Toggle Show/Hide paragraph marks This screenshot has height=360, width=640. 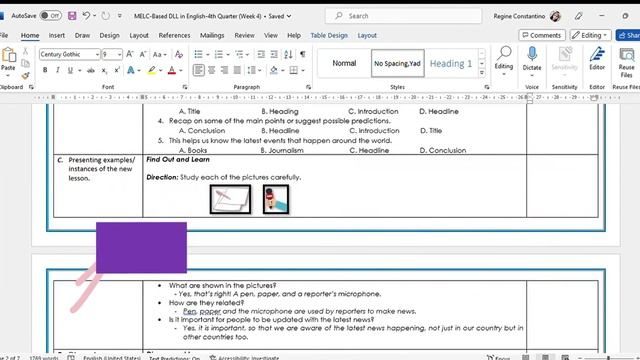(x=302, y=54)
